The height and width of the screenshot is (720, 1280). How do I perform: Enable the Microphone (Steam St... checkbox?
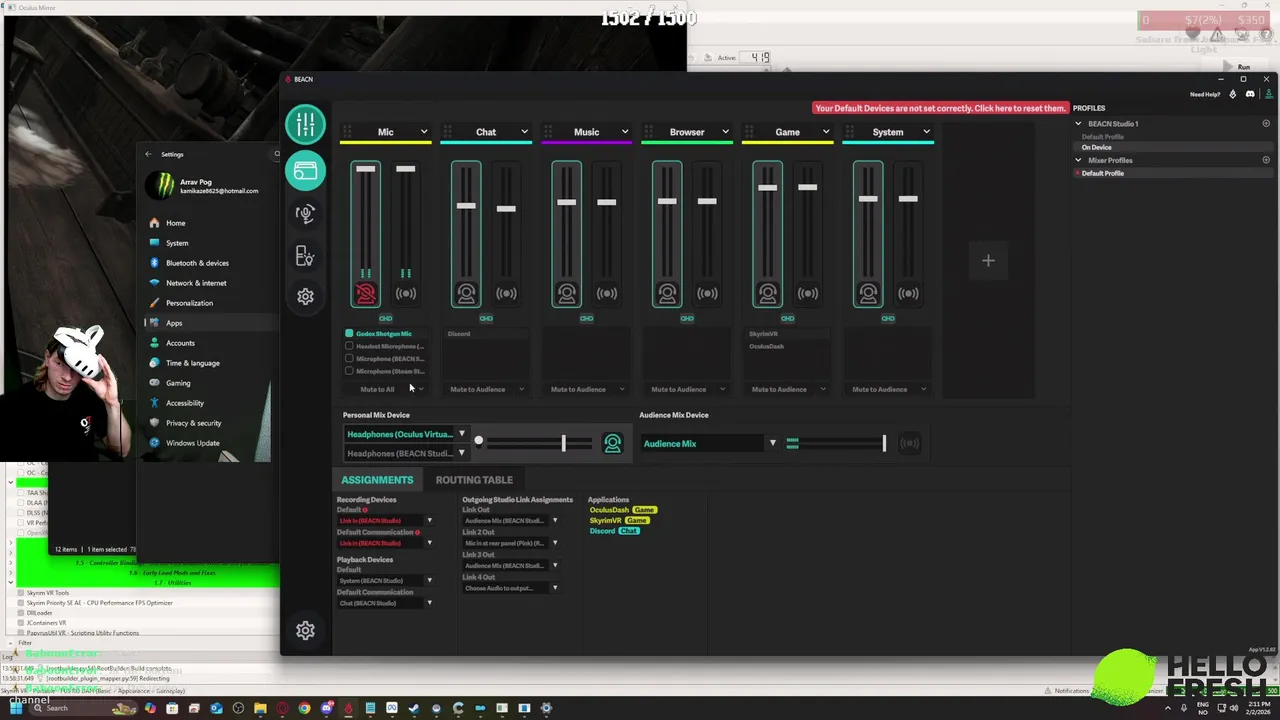pyautogui.click(x=349, y=371)
